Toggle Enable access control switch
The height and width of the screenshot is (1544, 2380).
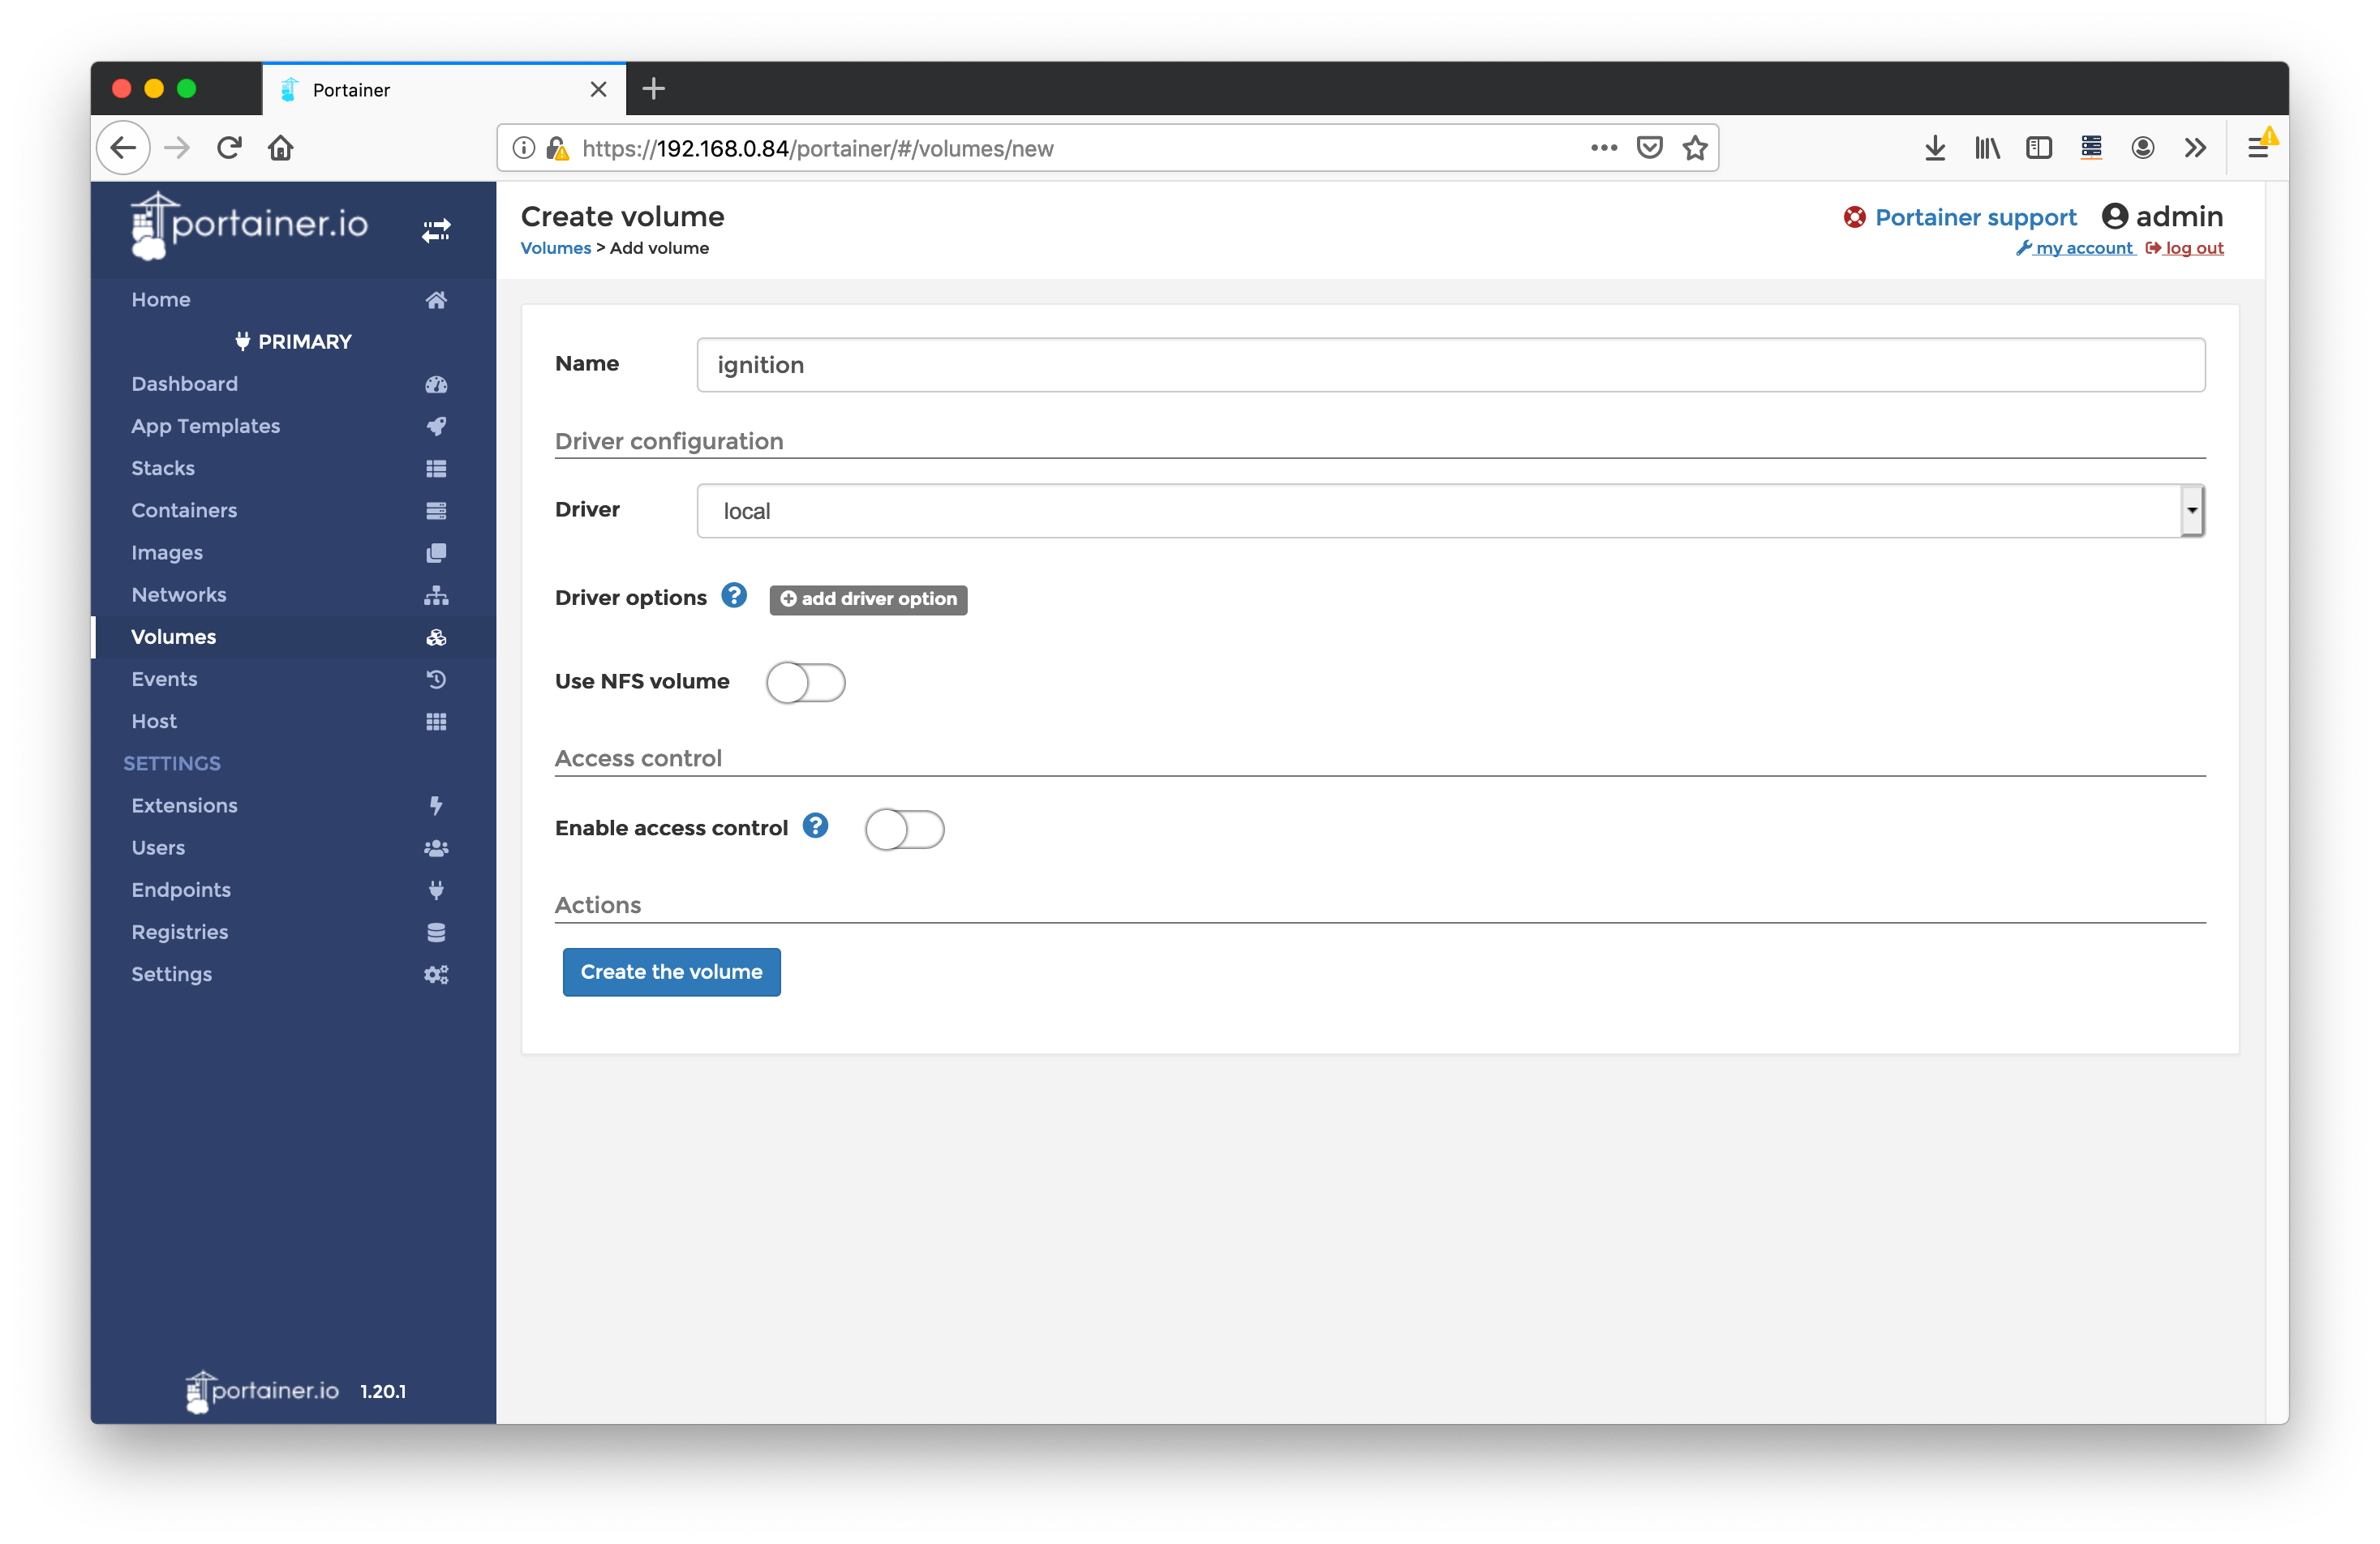[x=904, y=829]
